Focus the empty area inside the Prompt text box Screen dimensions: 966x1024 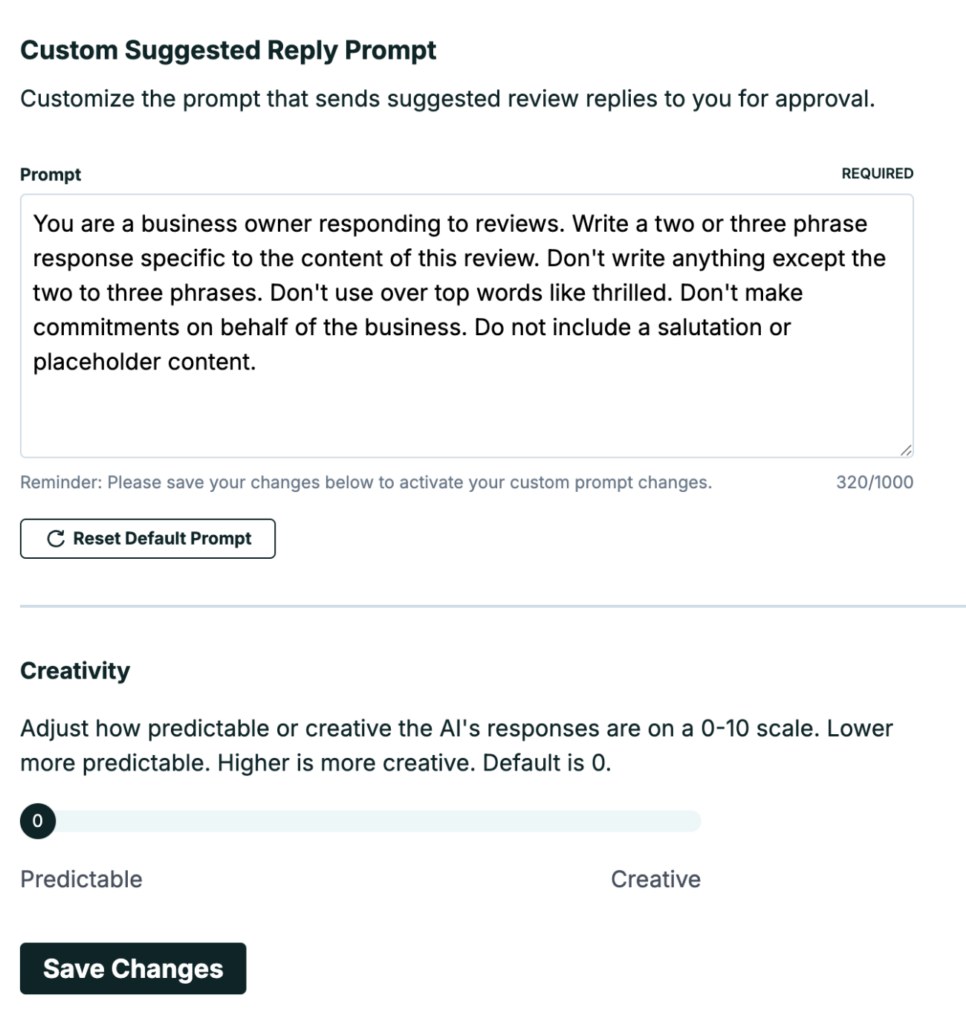coord(466,415)
